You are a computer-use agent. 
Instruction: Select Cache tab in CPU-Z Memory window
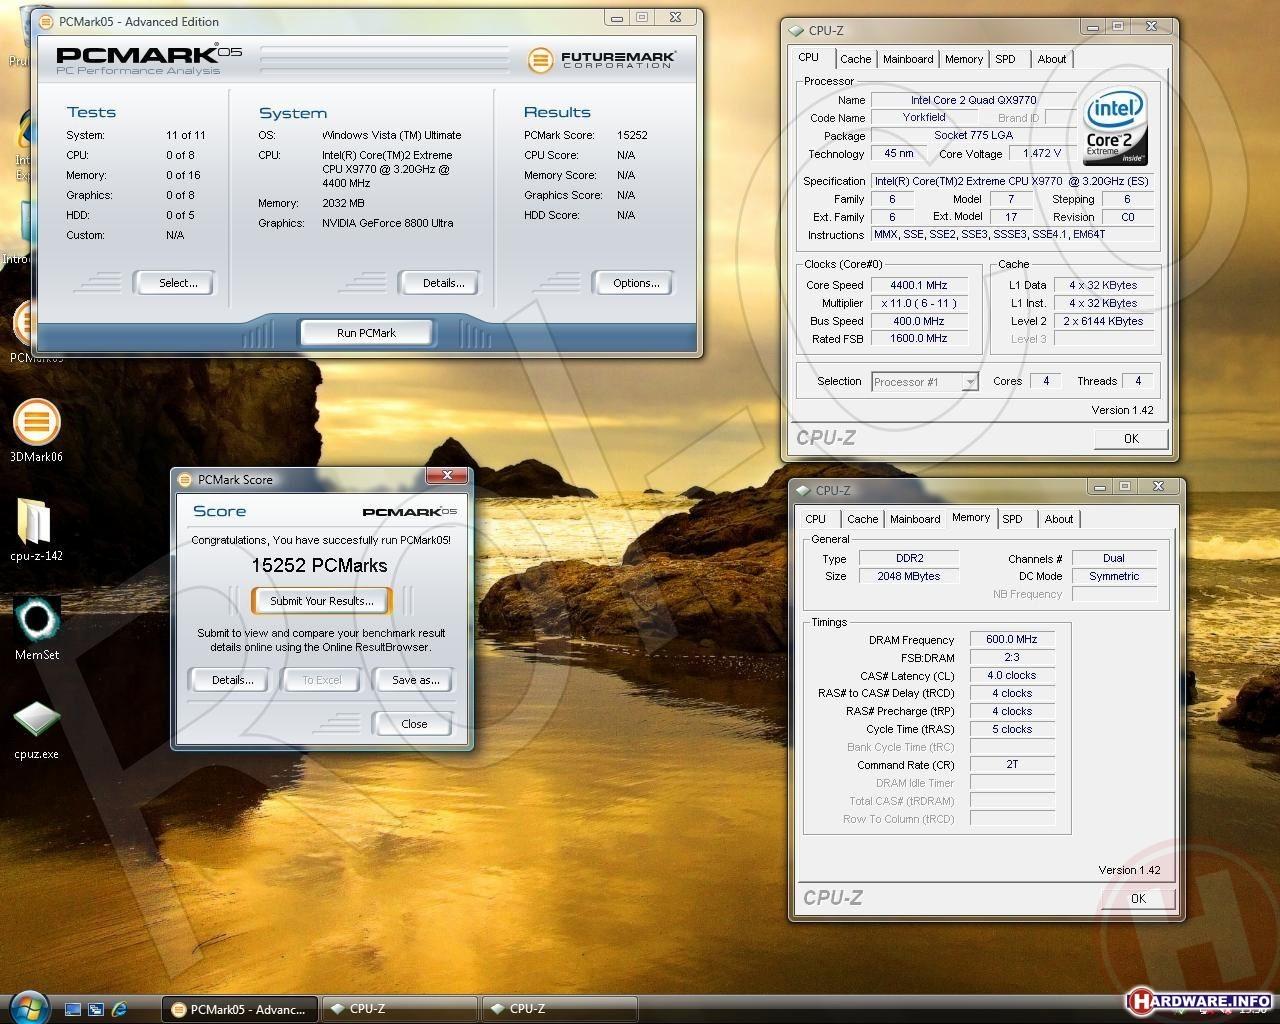pos(862,519)
